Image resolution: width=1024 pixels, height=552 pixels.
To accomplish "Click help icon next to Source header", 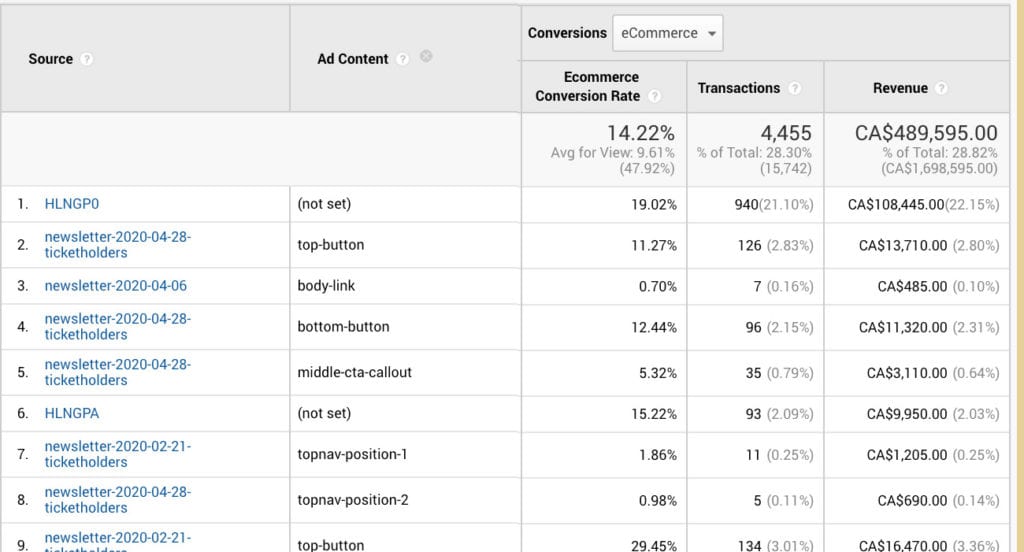I will click(x=87, y=59).
